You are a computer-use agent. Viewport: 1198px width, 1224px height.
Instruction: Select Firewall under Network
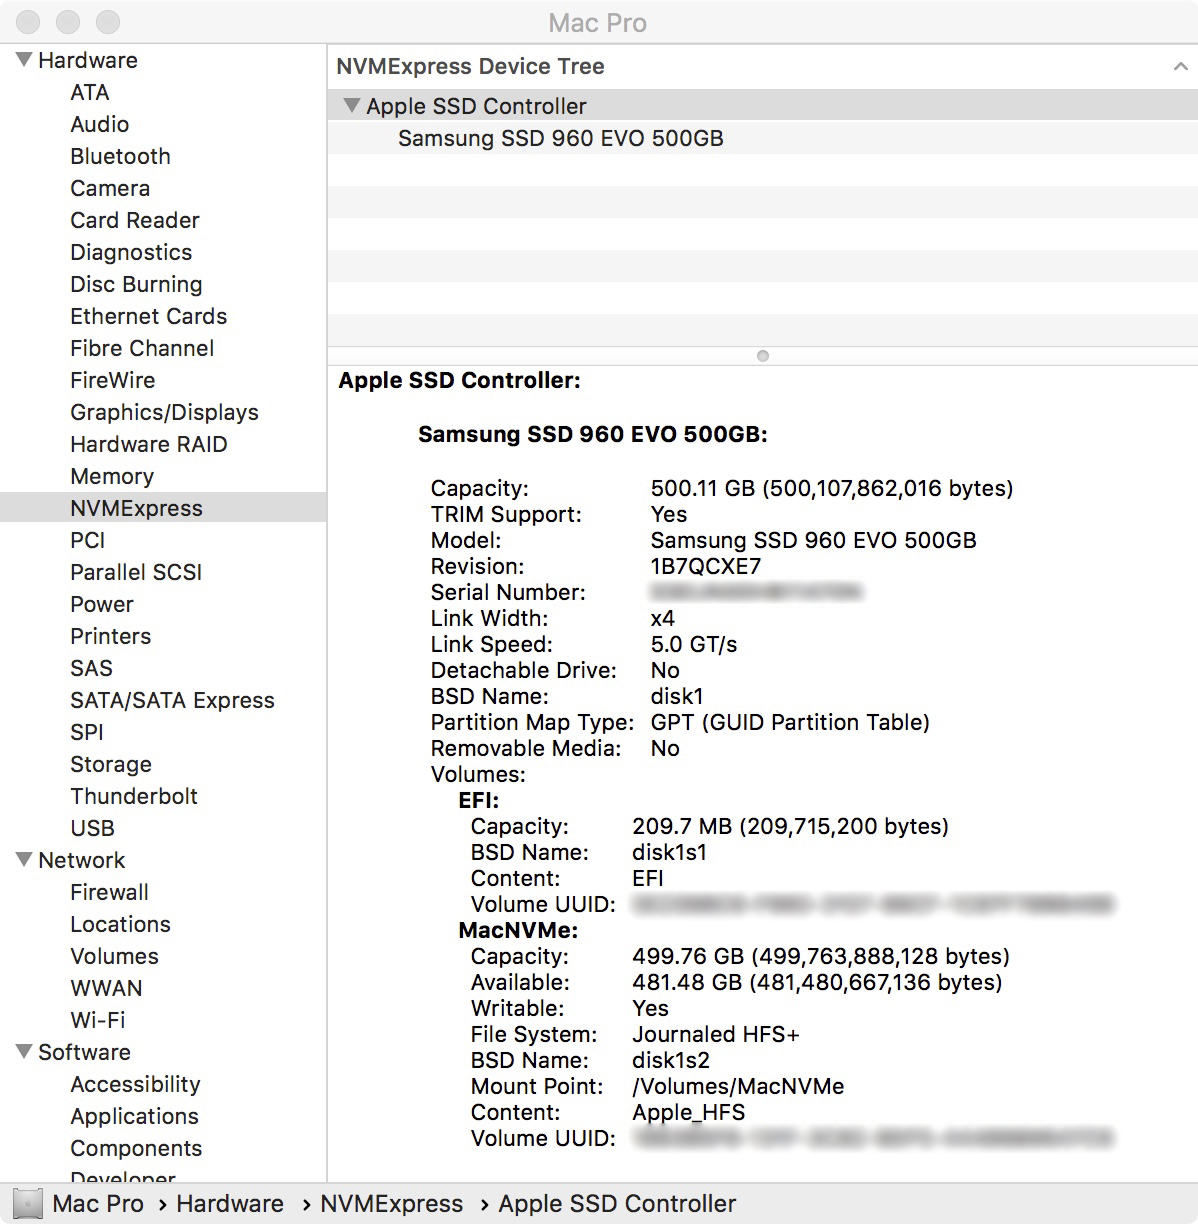point(109,892)
